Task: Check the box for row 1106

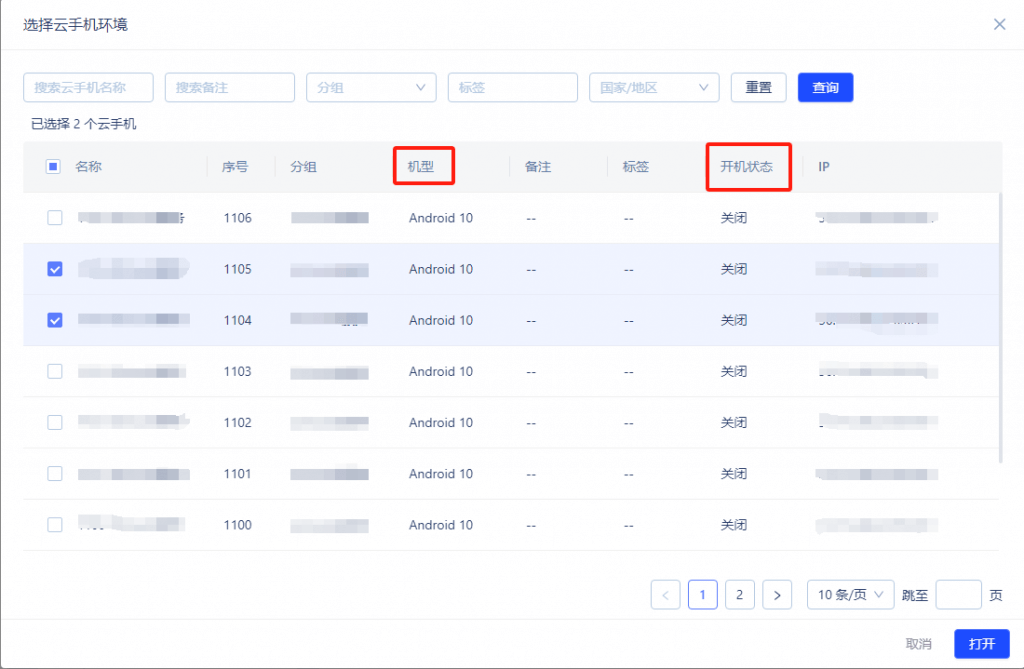Action: (55, 218)
